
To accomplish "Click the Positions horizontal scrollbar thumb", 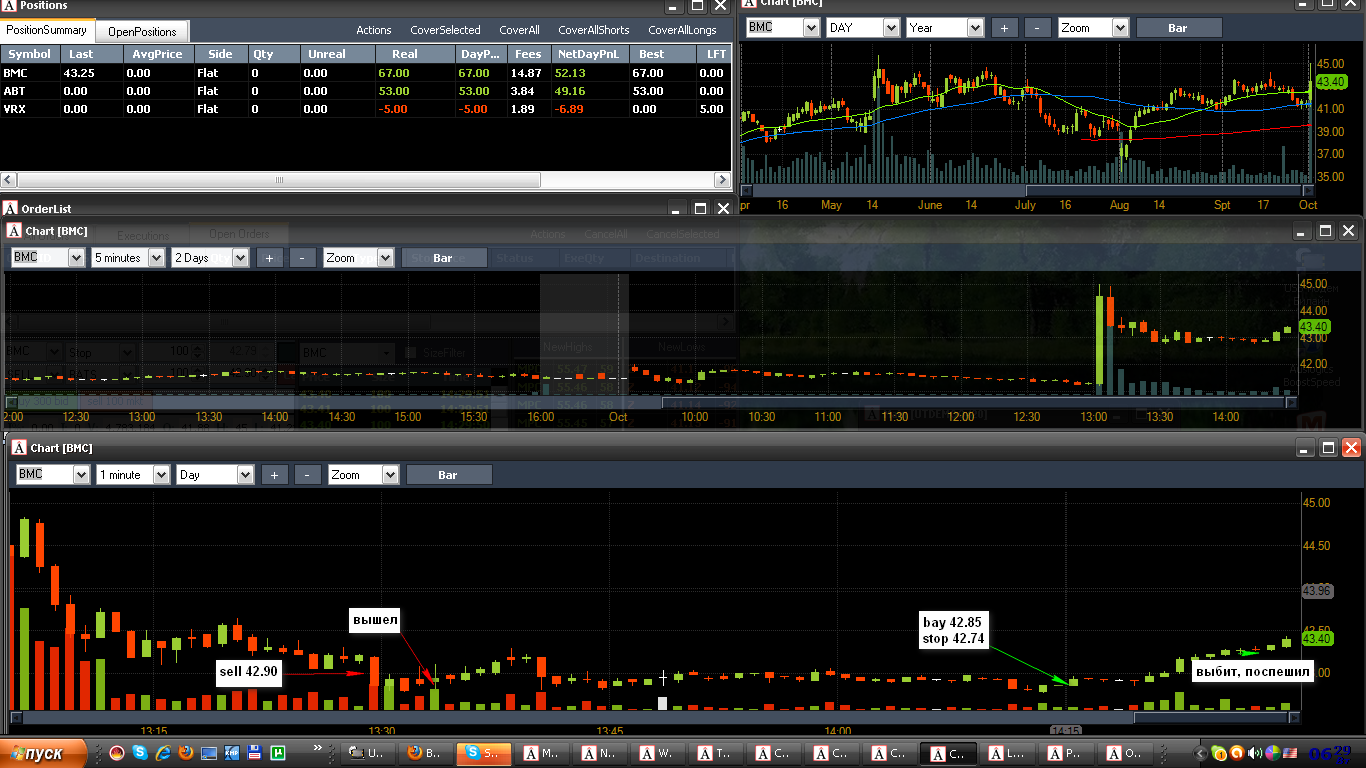I will point(278,180).
